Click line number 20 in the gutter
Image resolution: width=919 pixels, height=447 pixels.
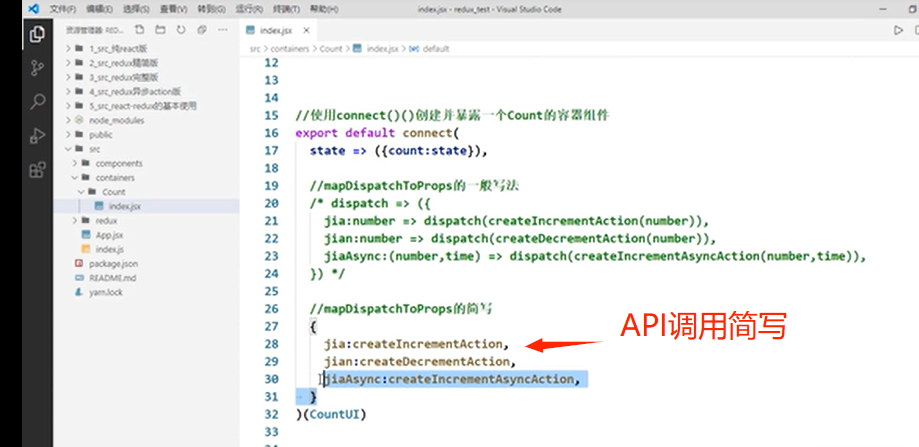pyautogui.click(x=271, y=203)
